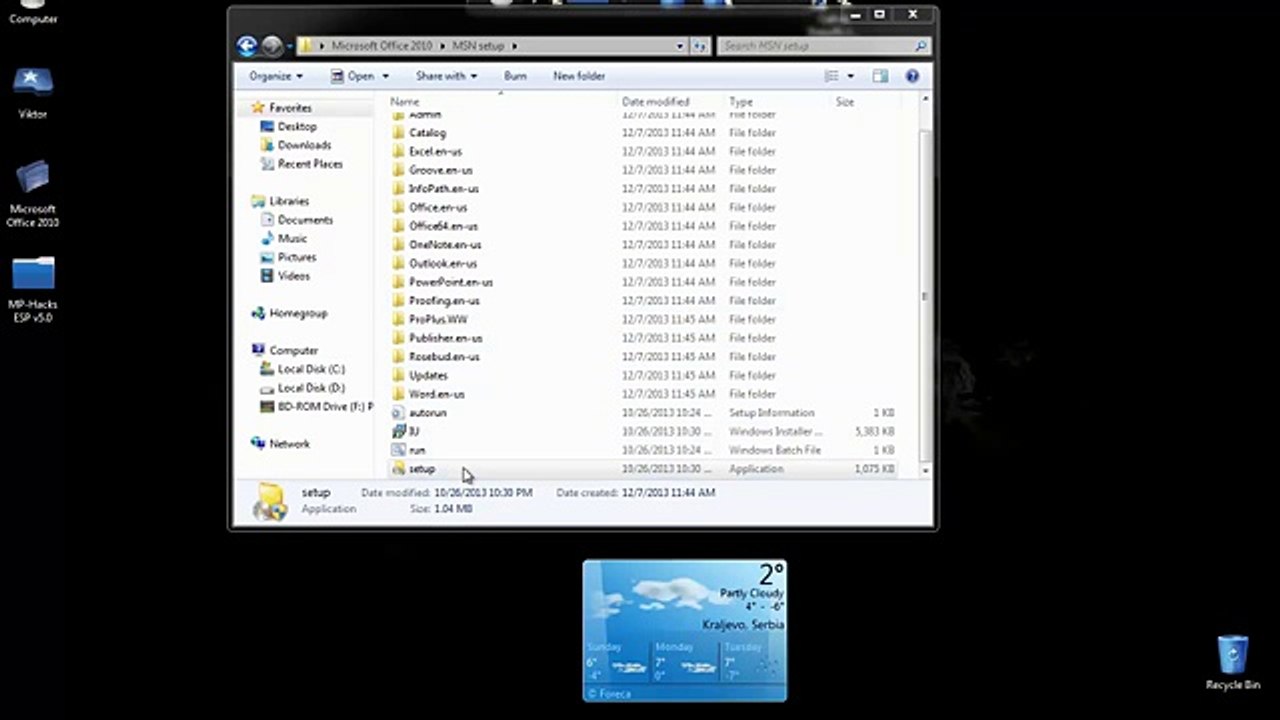The height and width of the screenshot is (720, 1280).
Task: Select the Recycle Bin desktop icon
Action: (x=1233, y=662)
